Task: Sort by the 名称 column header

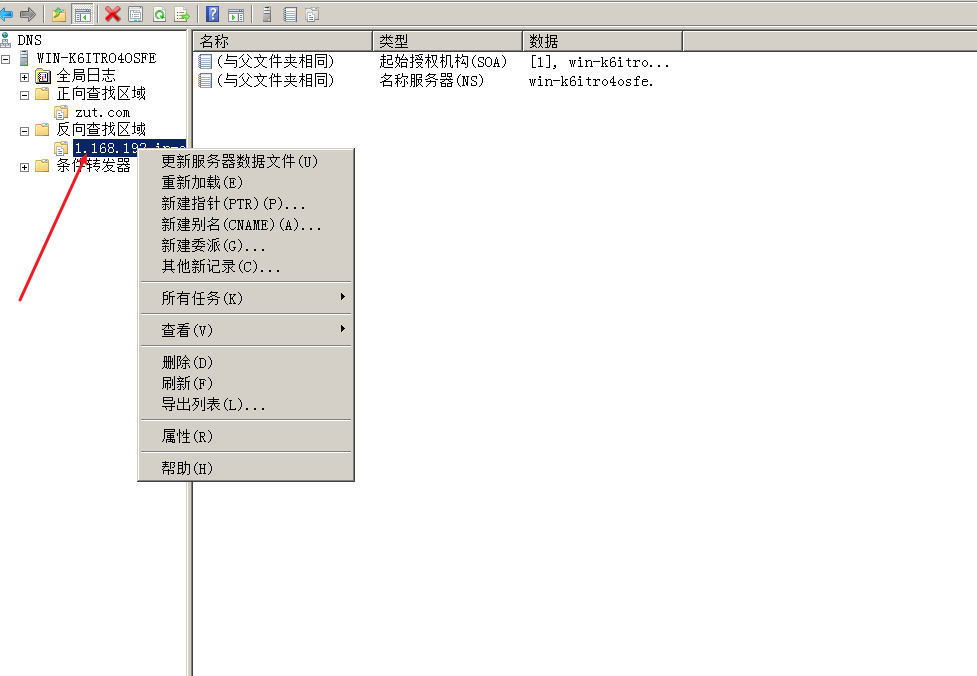Action: click(283, 42)
